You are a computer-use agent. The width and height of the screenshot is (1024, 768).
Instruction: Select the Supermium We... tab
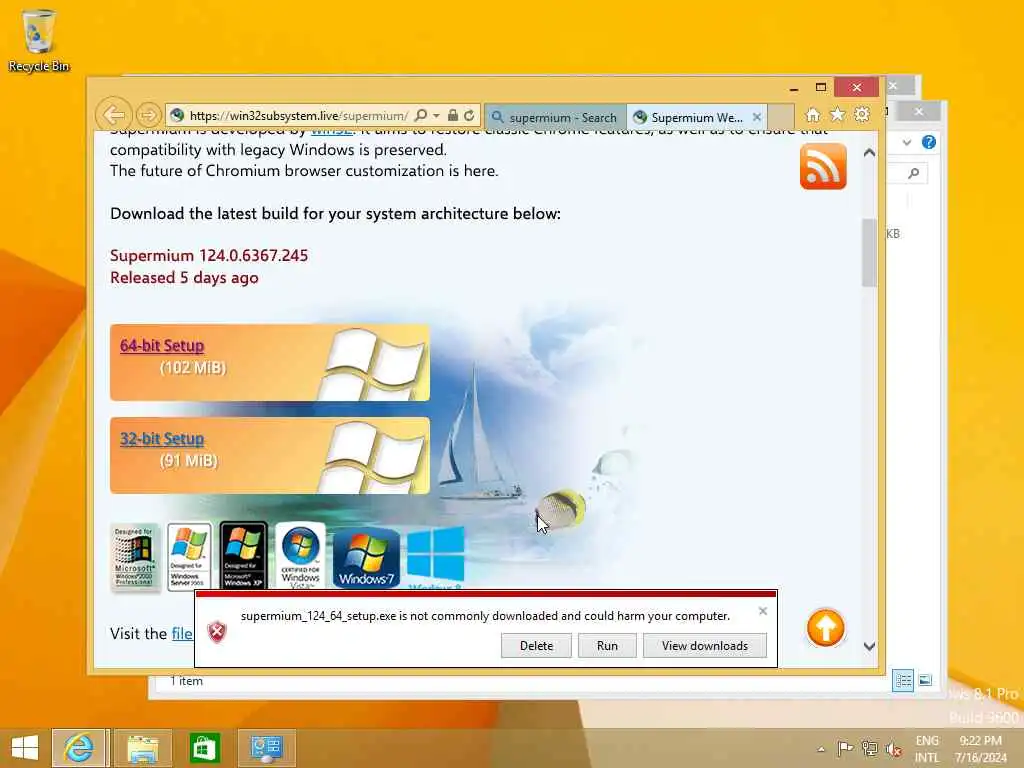(x=688, y=117)
